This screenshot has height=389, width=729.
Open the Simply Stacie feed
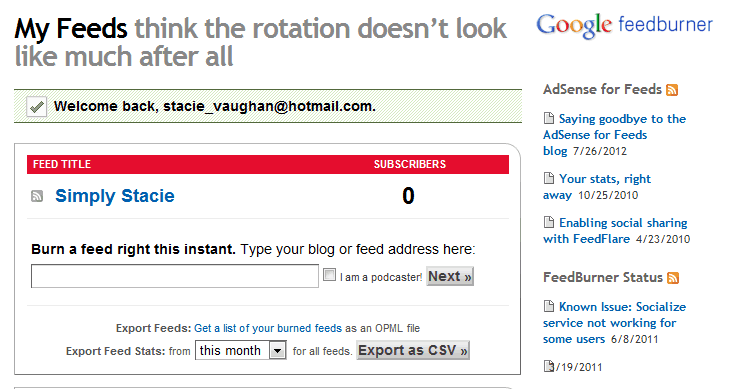point(115,196)
